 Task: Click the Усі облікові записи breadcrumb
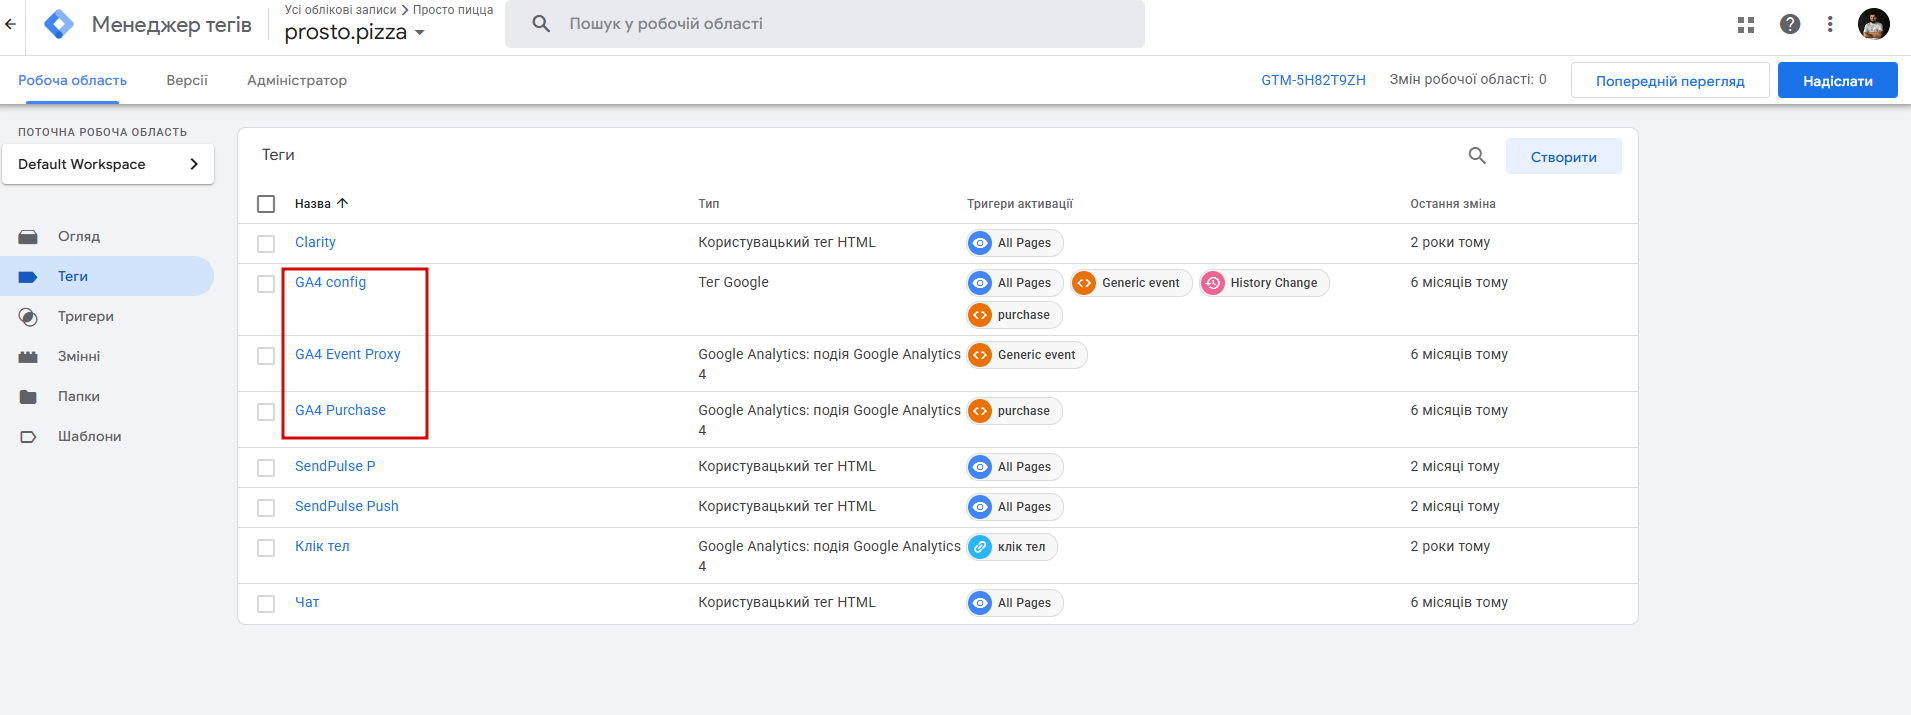[340, 10]
